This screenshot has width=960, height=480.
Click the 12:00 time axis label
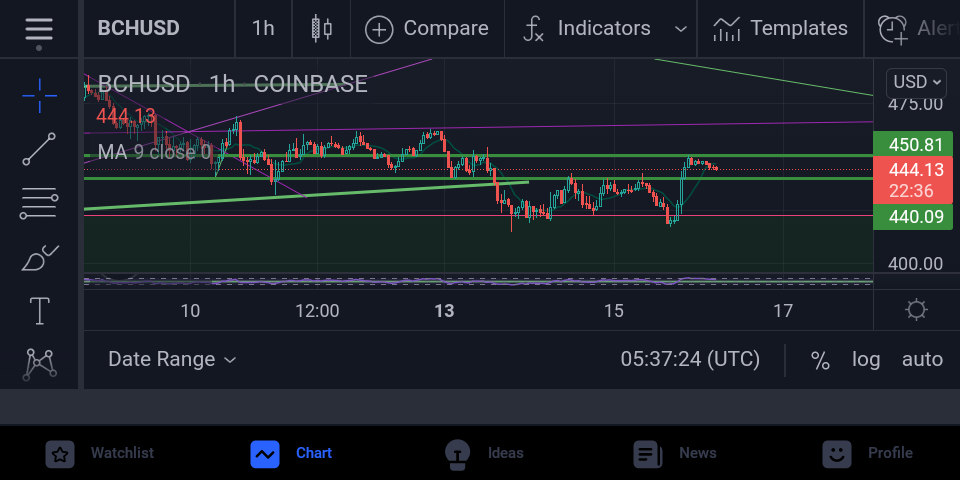click(317, 311)
